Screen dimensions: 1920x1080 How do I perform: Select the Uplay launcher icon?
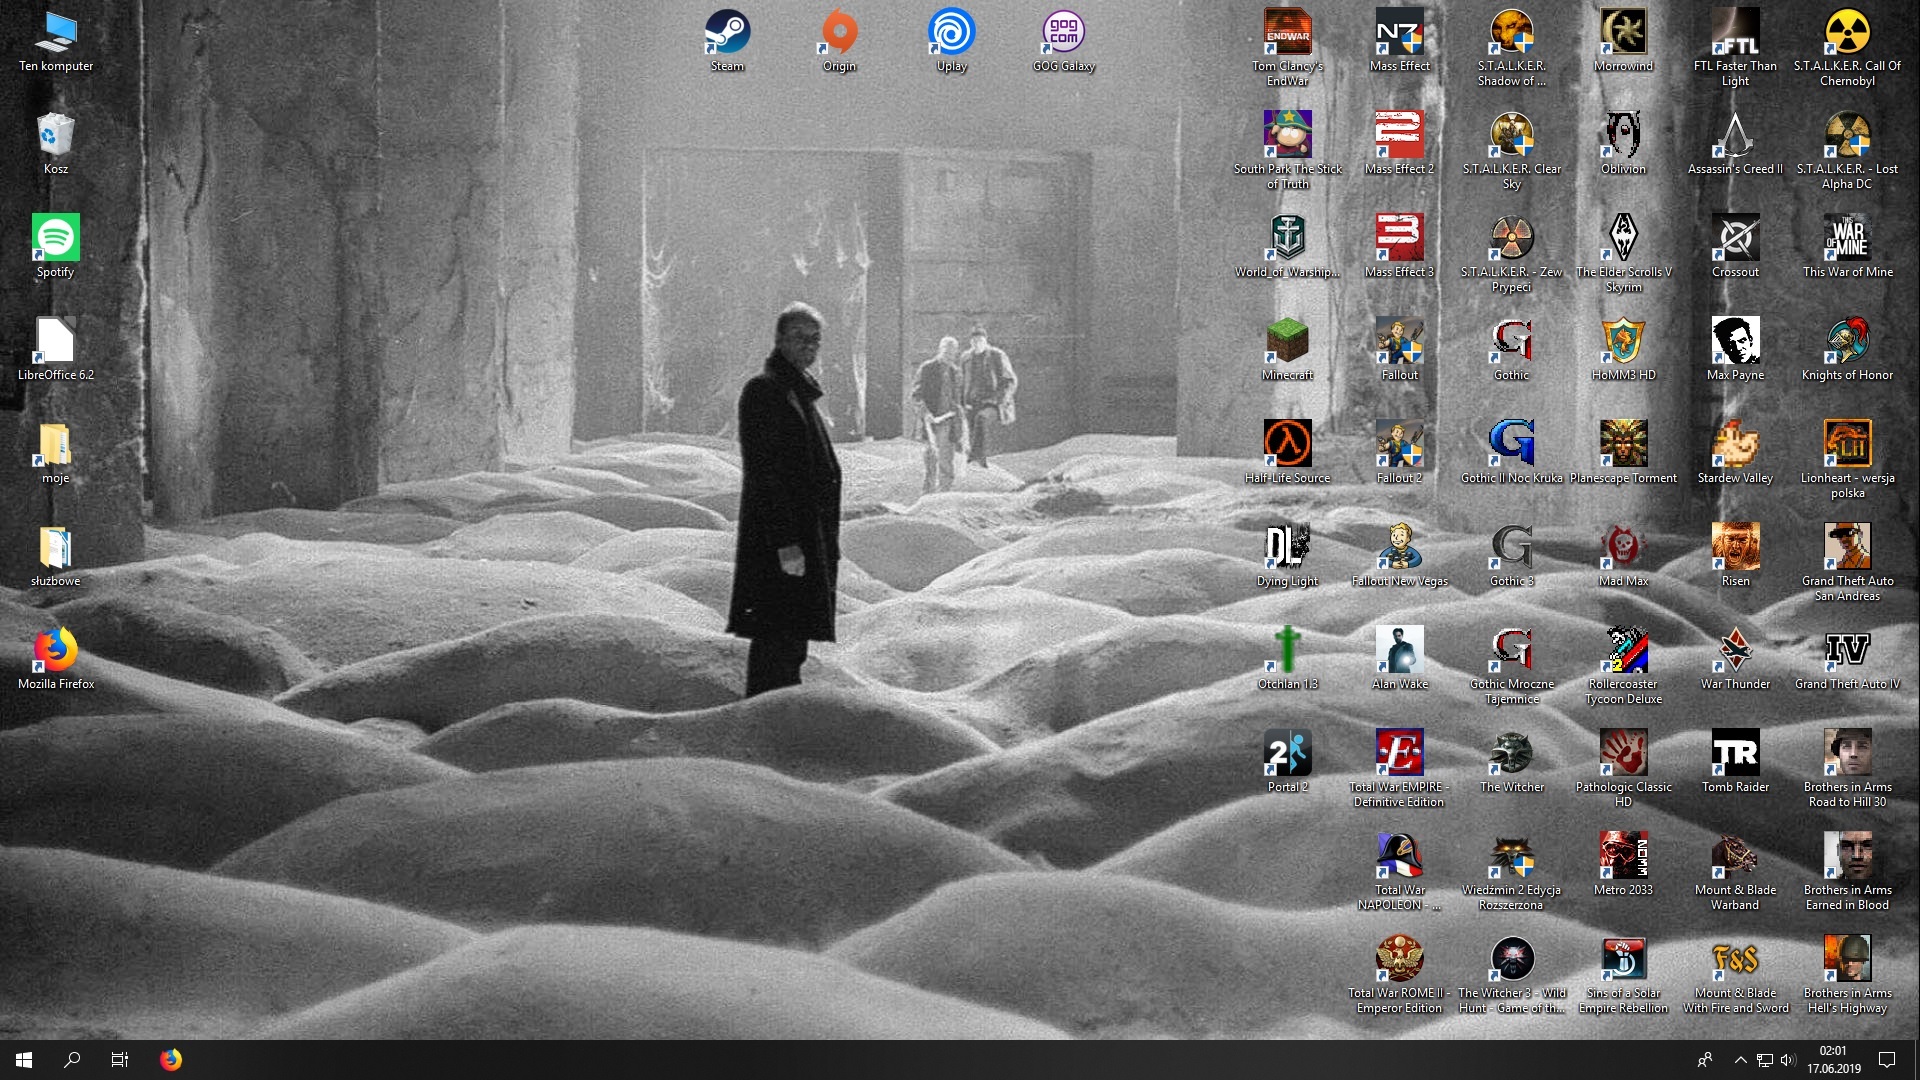(951, 33)
